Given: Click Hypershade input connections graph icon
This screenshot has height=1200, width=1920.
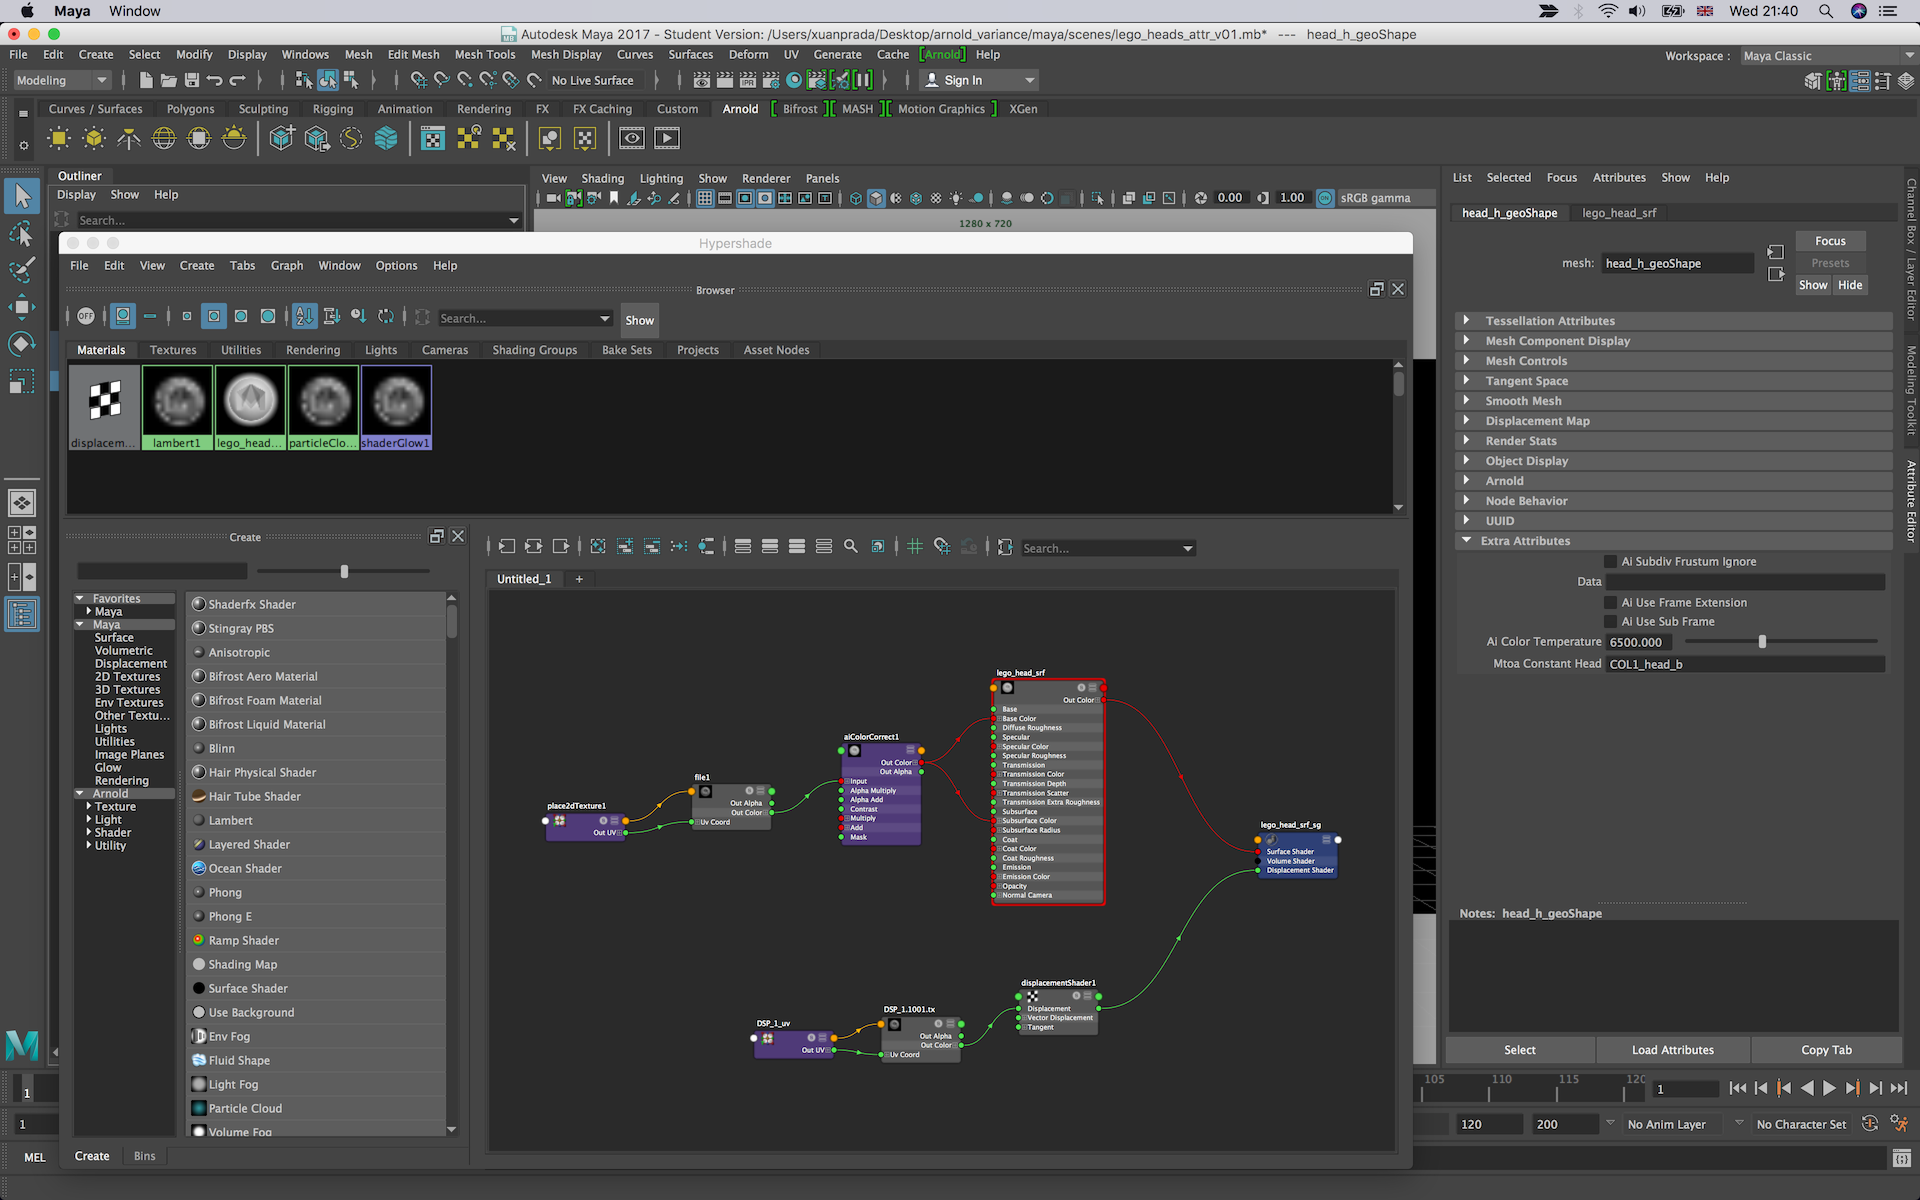Looking at the screenshot, I should (507, 547).
